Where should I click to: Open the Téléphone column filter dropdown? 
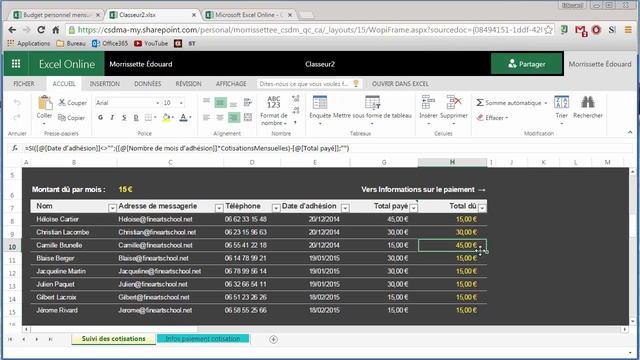click(x=276, y=208)
